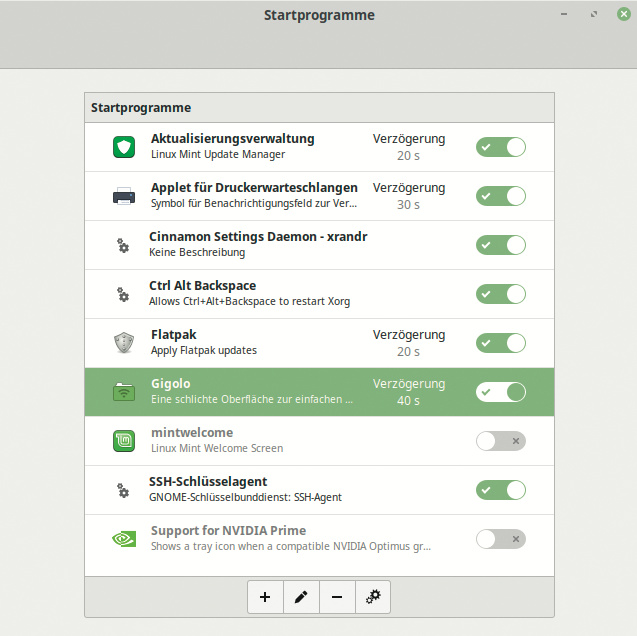Toggle the Ctrl Alt Backspace switch
The height and width of the screenshot is (636, 637).
(501, 294)
